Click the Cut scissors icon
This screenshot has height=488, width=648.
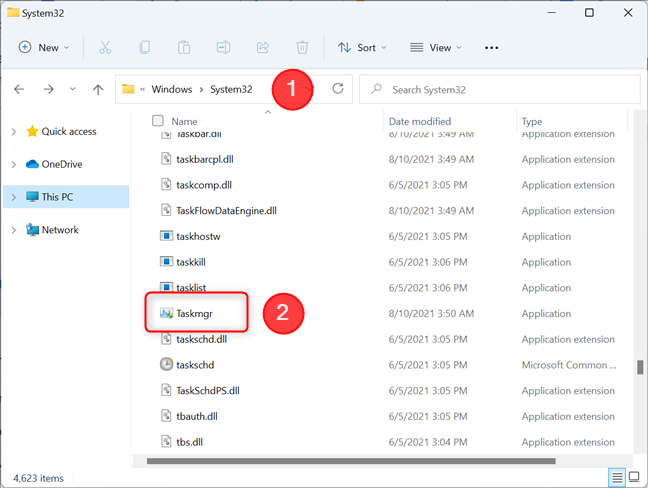(x=105, y=48)
